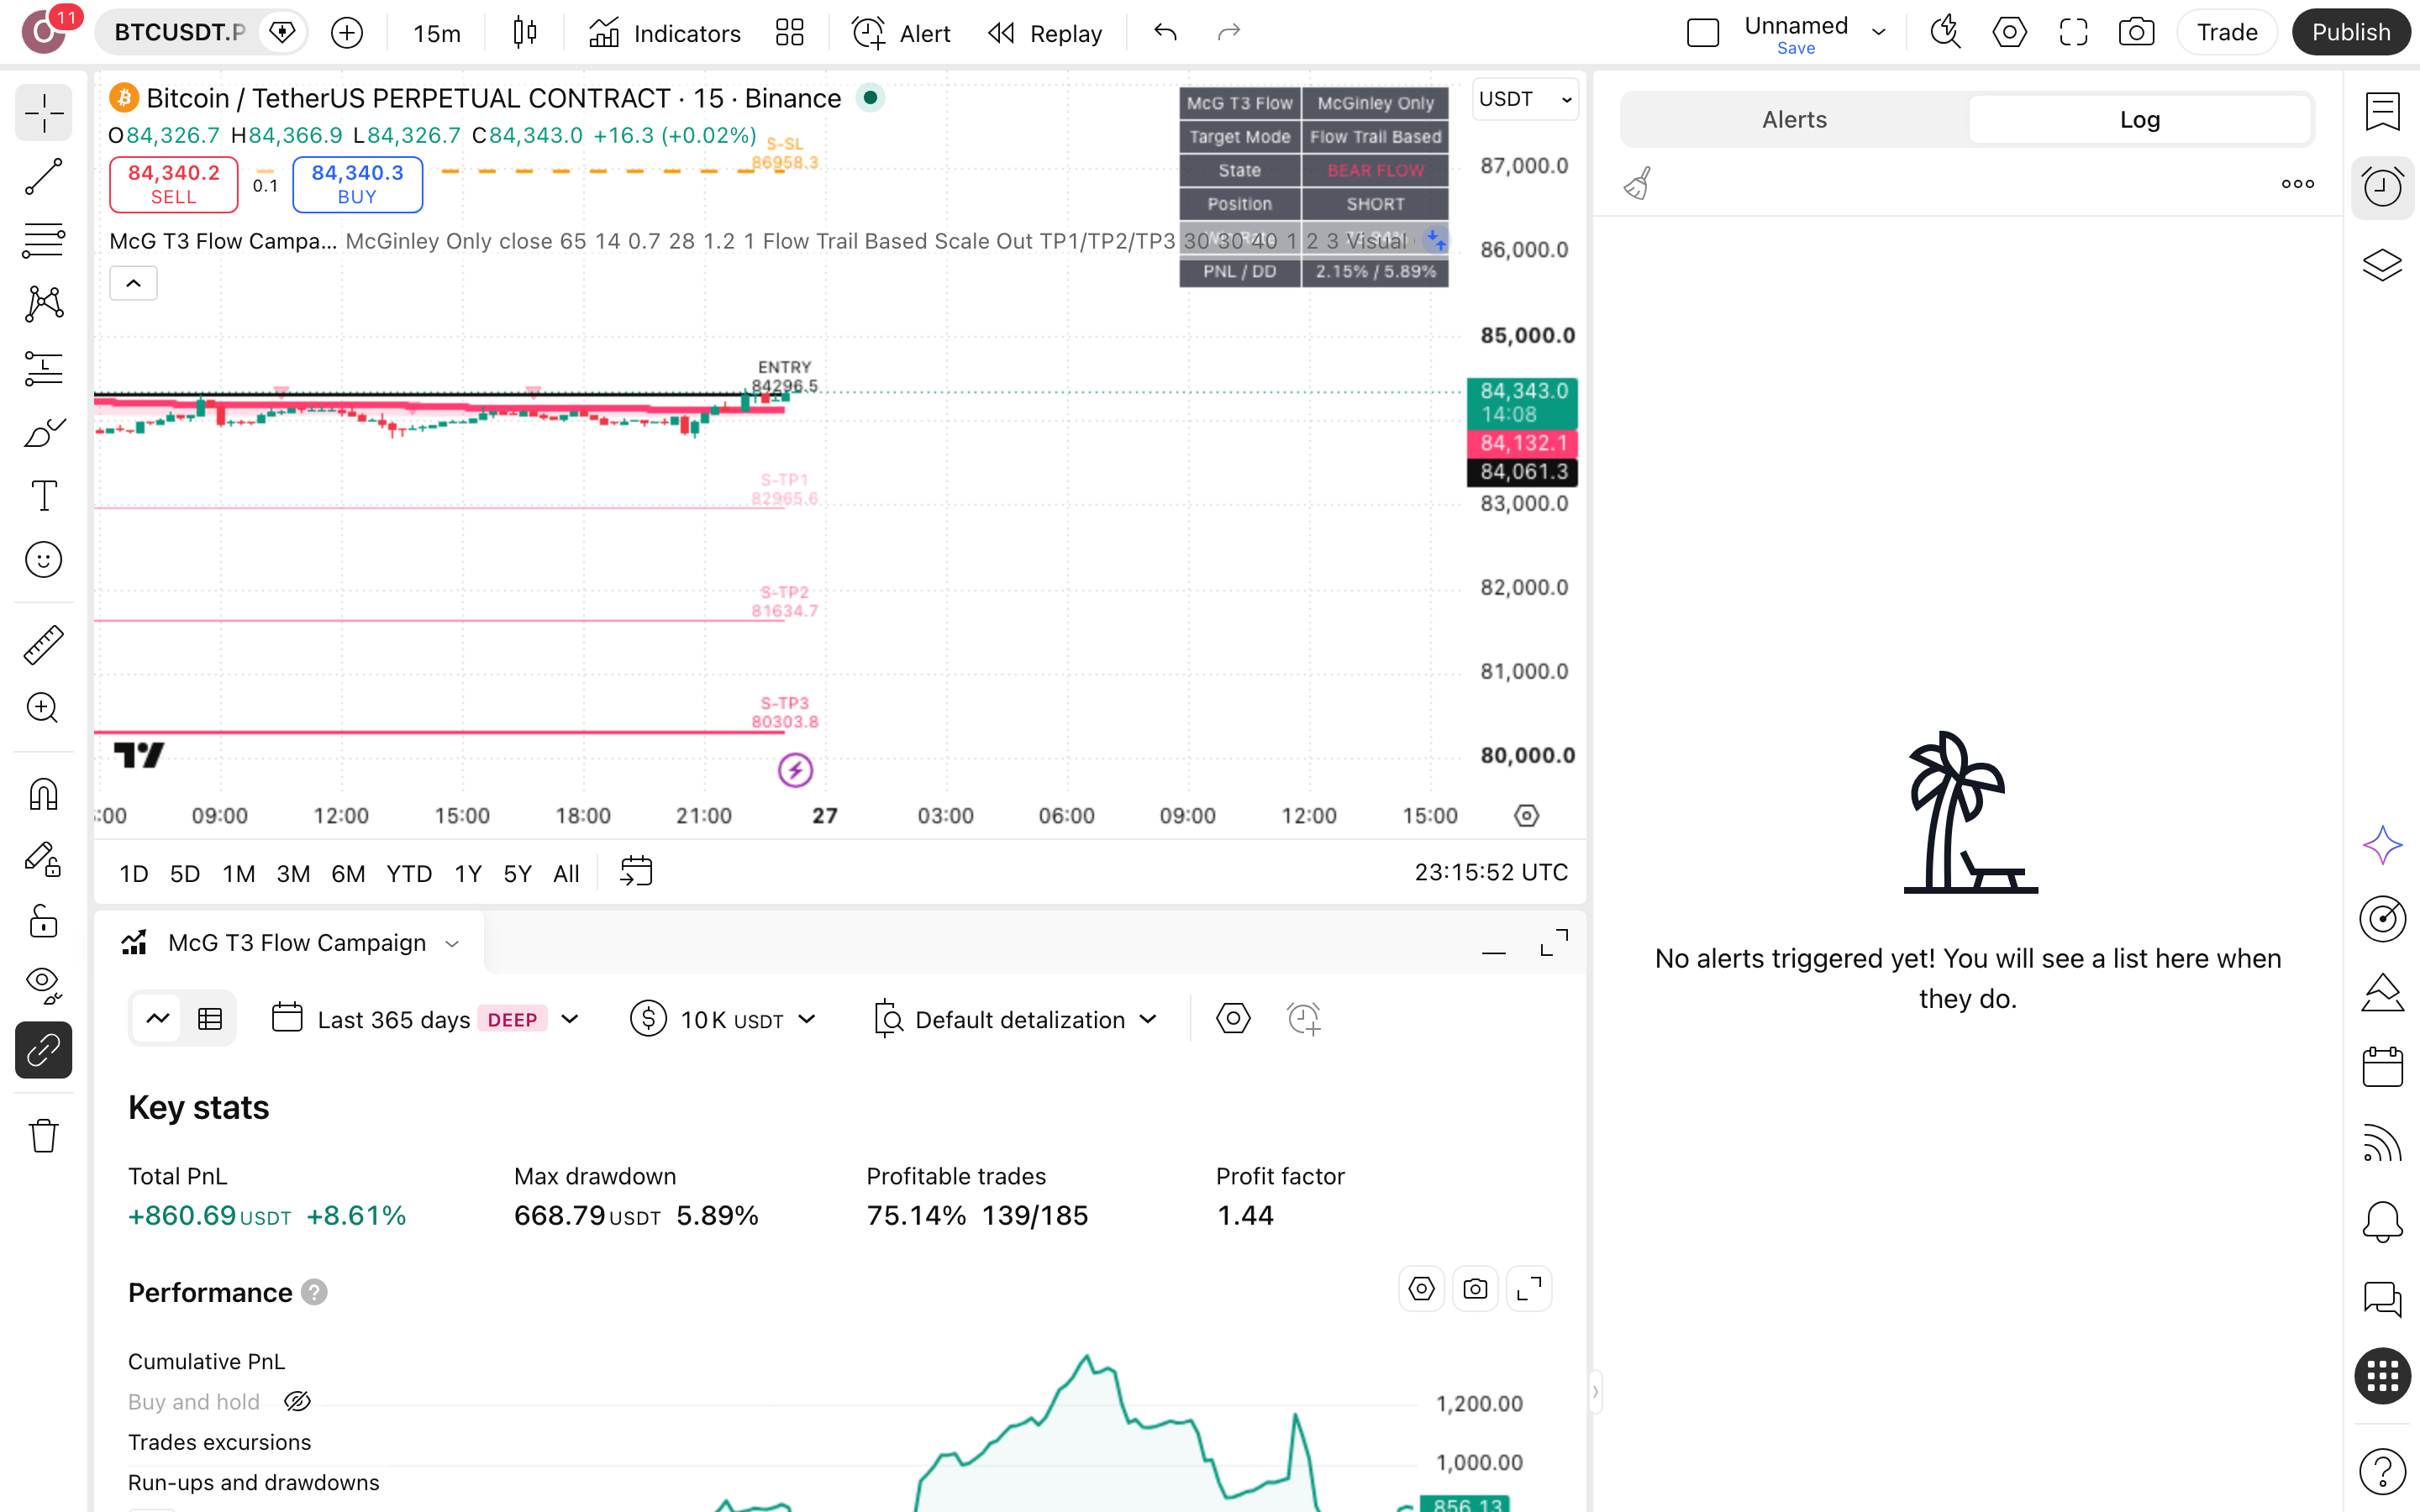Select the ruler measure tool

(x=44, y=645)
